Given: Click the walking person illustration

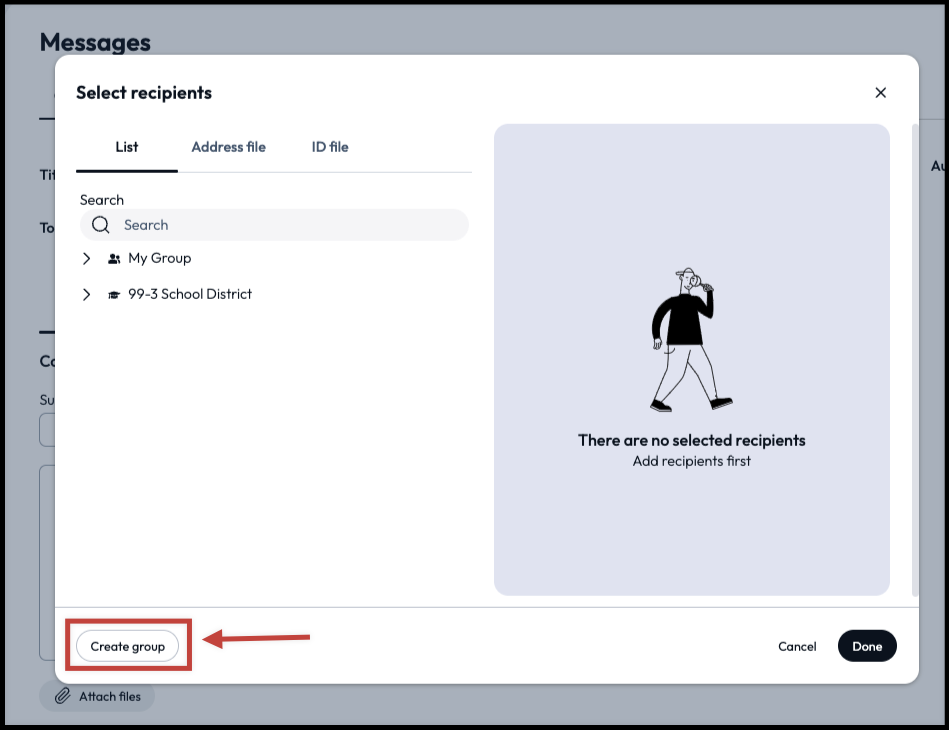Looking at the screenshot, I should [x=690, y=340].
